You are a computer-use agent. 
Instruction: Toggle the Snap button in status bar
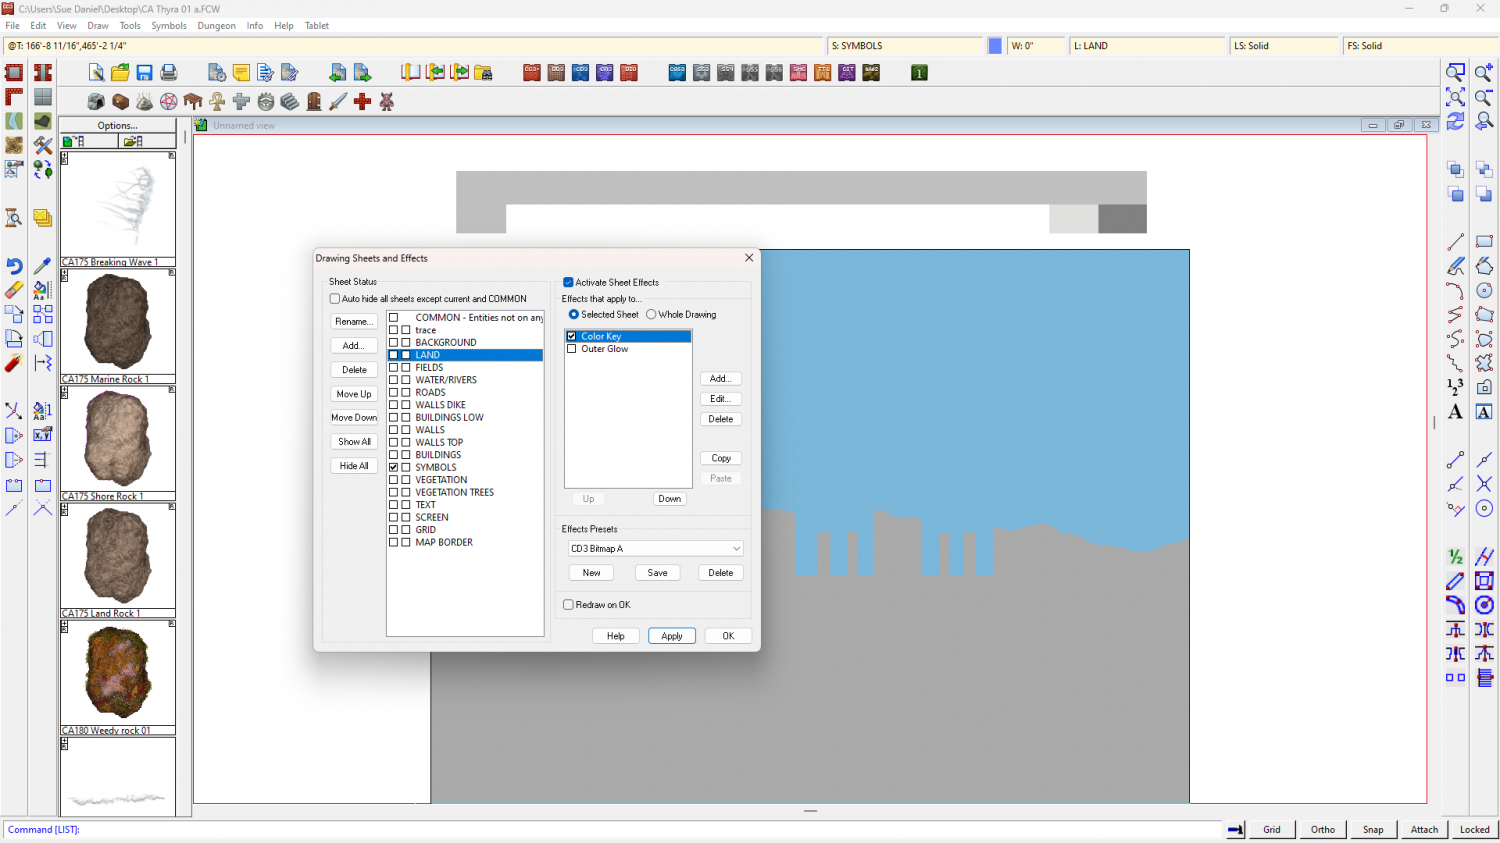point(1373,829)
